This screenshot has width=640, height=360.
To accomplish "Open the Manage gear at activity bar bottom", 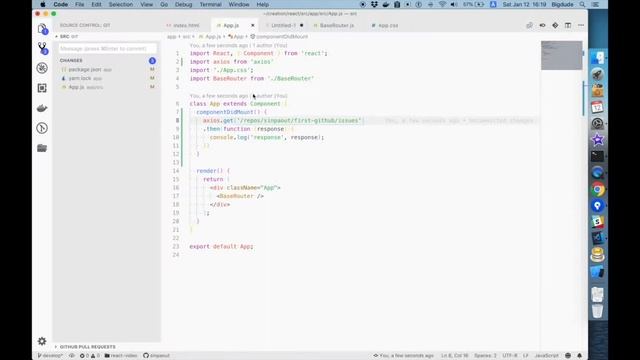I will pyautogui.click(x=42, y=341).
